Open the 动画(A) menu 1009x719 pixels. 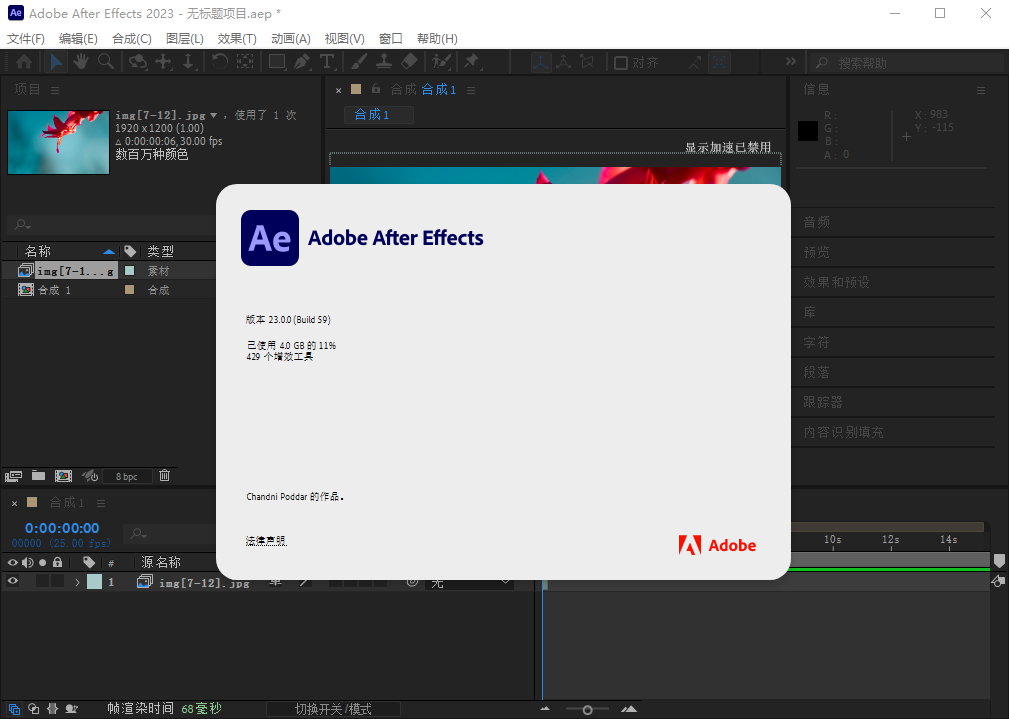coord(291,39)
